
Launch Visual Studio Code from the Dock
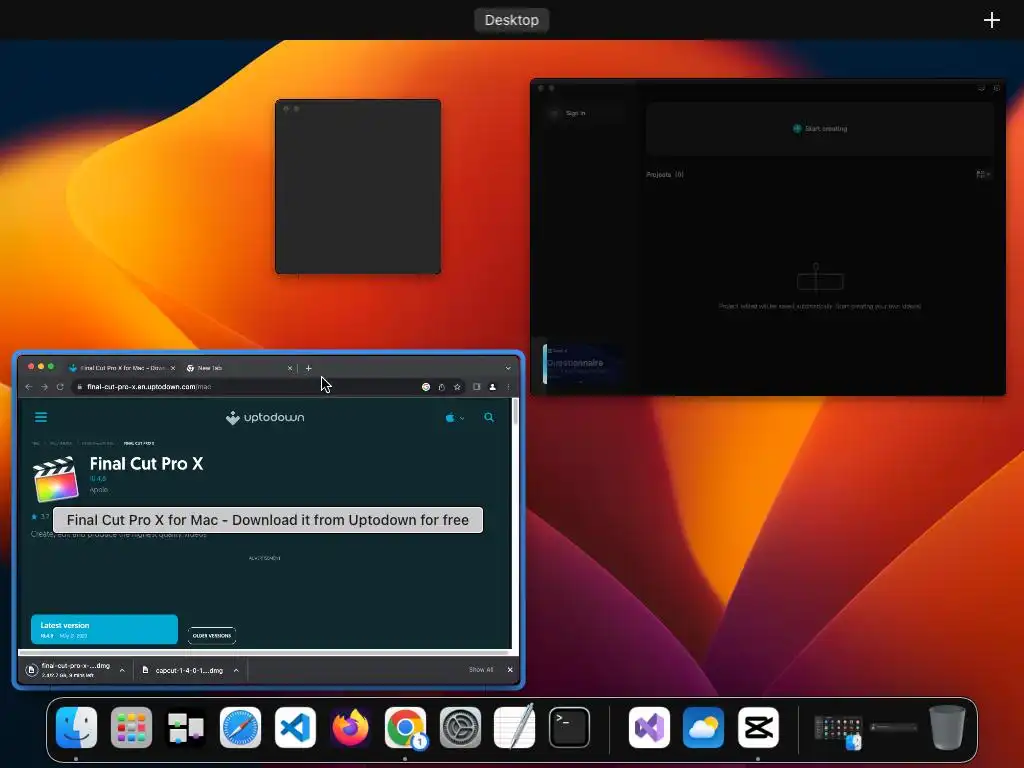click(295, 728)
